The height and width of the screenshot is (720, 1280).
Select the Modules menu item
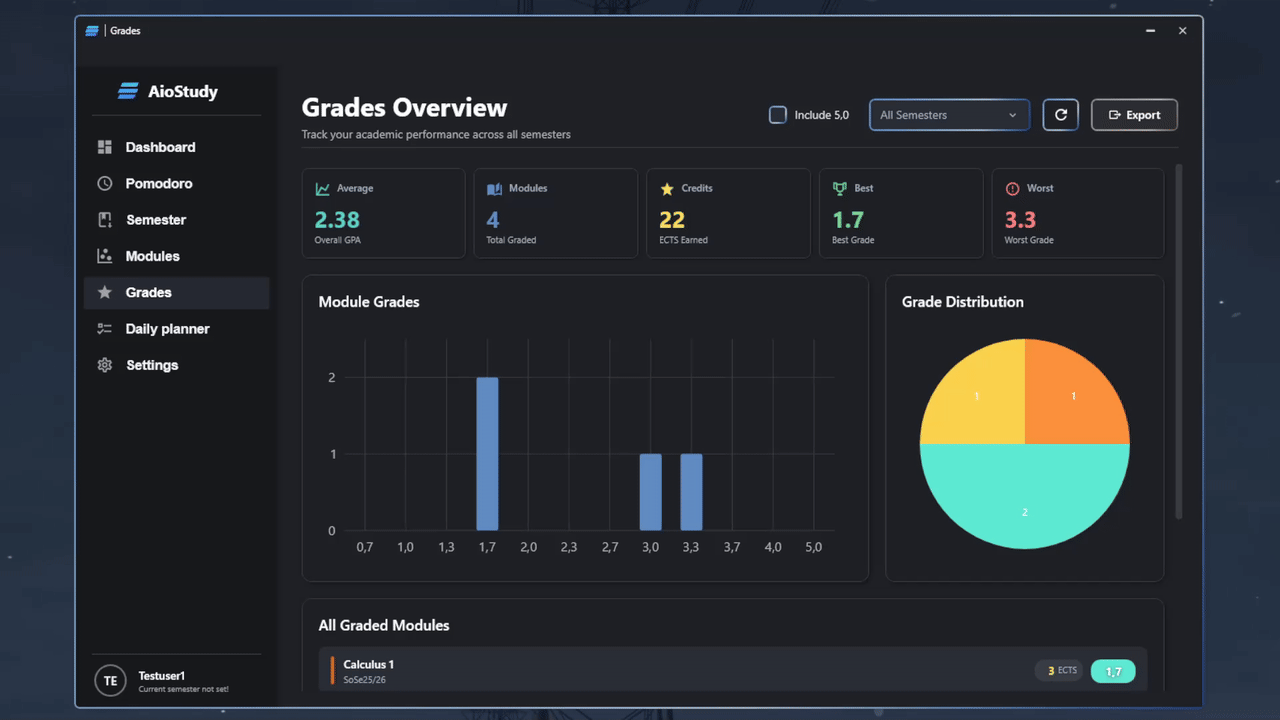click(x=152, y=256)
